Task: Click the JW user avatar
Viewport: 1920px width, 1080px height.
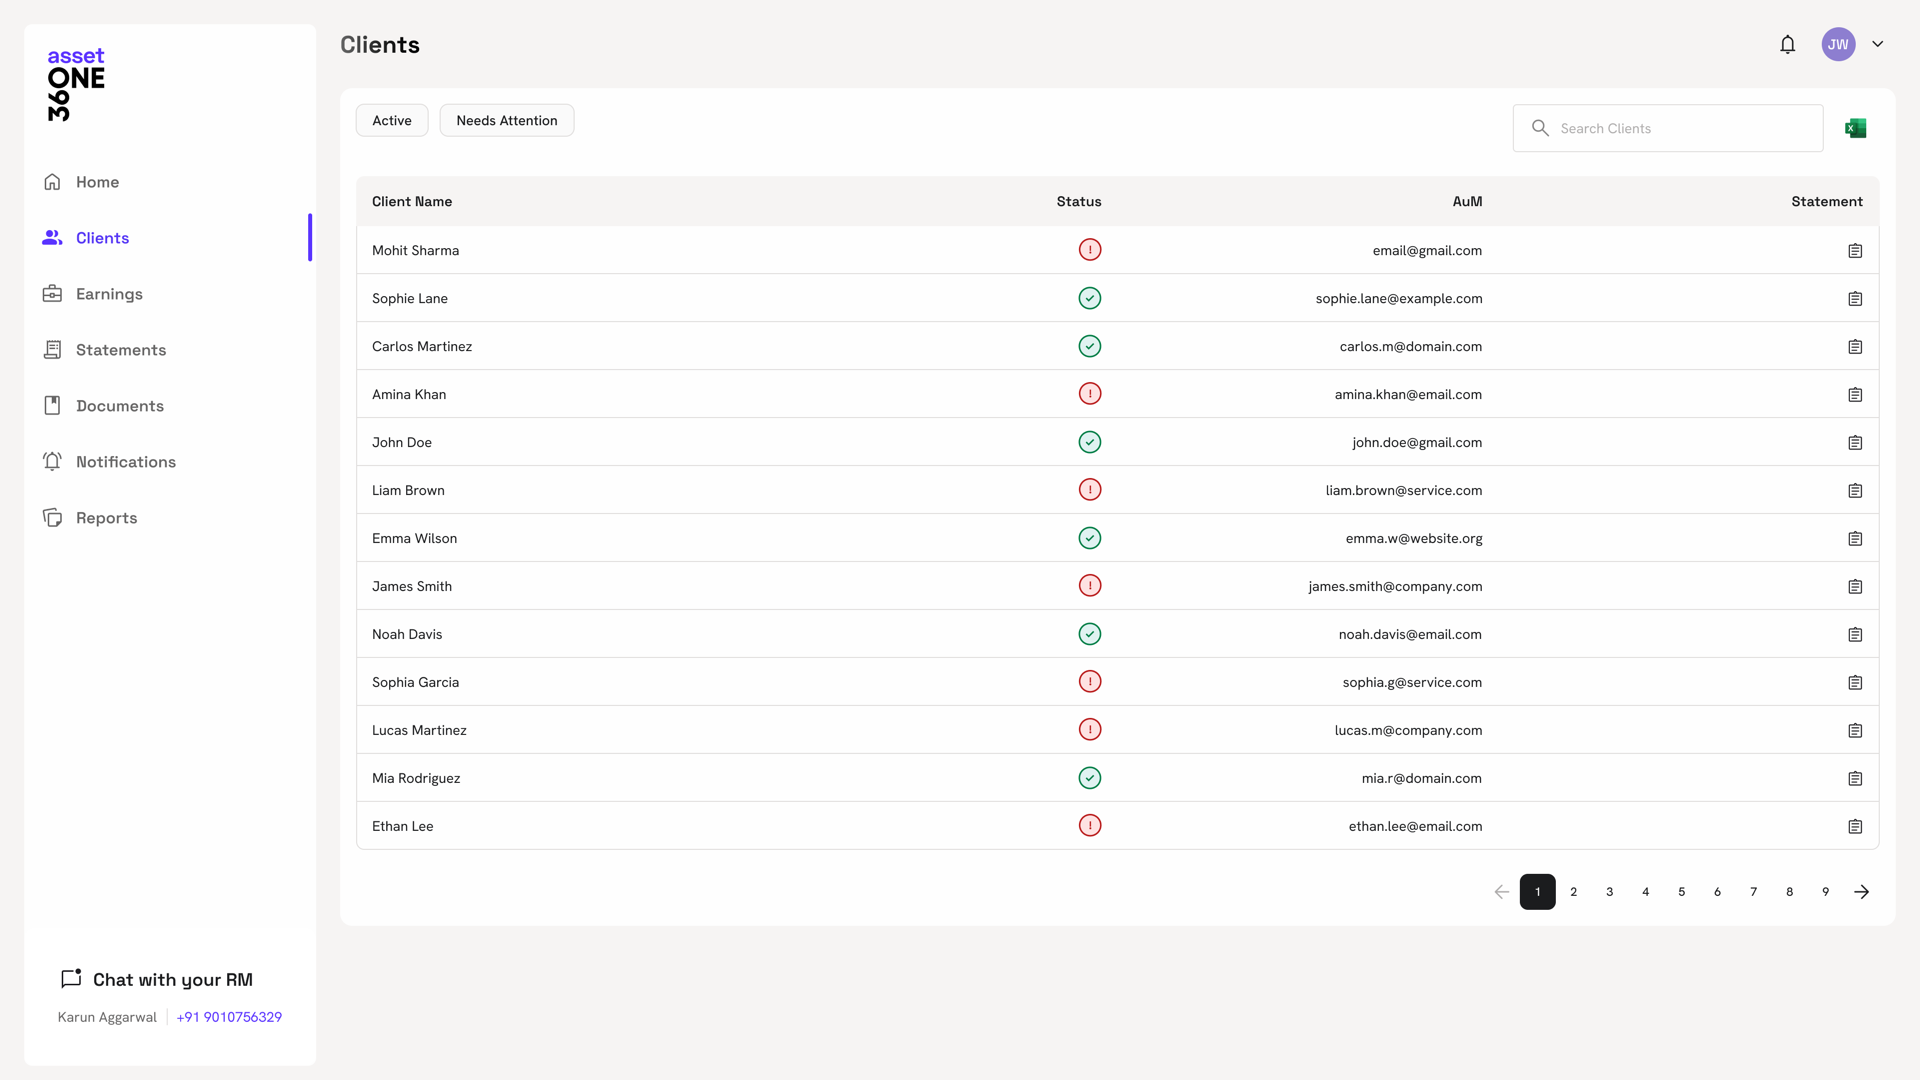Action: pyautogui.click(x=1838, y=44)
